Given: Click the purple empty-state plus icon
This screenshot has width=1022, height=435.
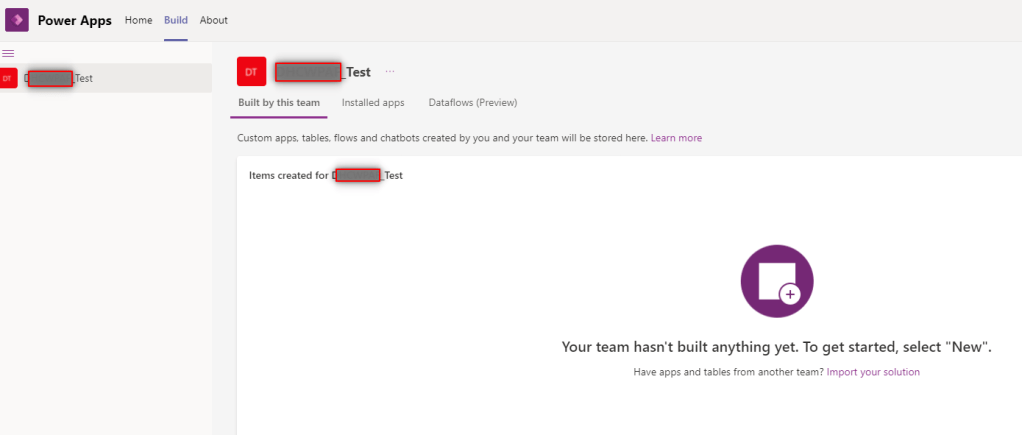Looking at the screenshot, I should tap(777, 281).
